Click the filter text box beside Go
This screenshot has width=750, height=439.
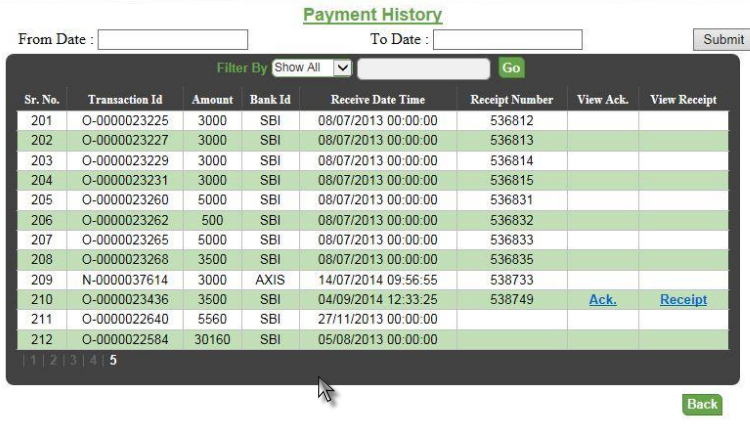(x=424, y=68)
